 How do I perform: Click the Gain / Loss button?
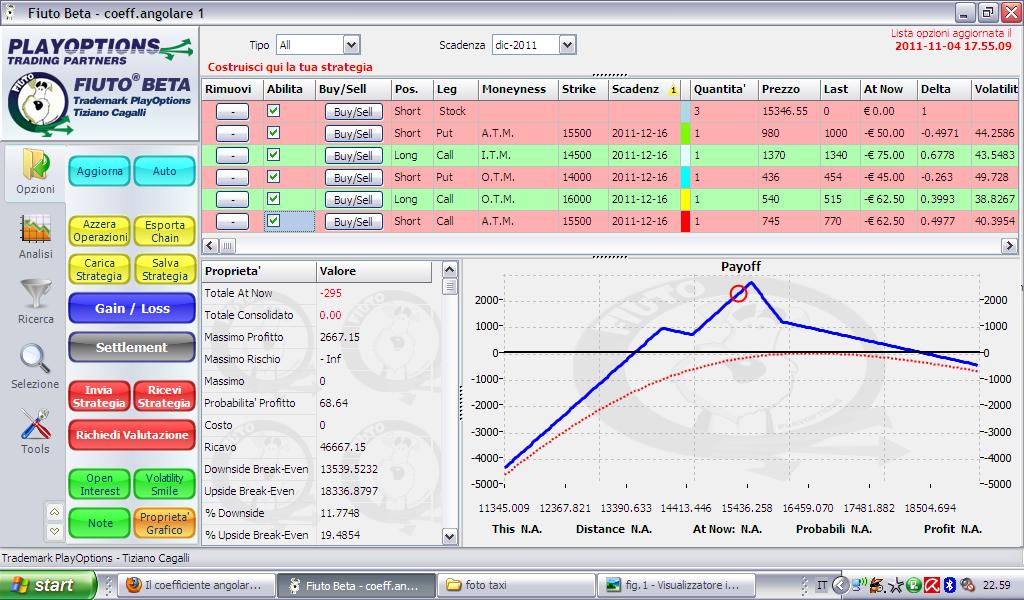coord(132,308)
